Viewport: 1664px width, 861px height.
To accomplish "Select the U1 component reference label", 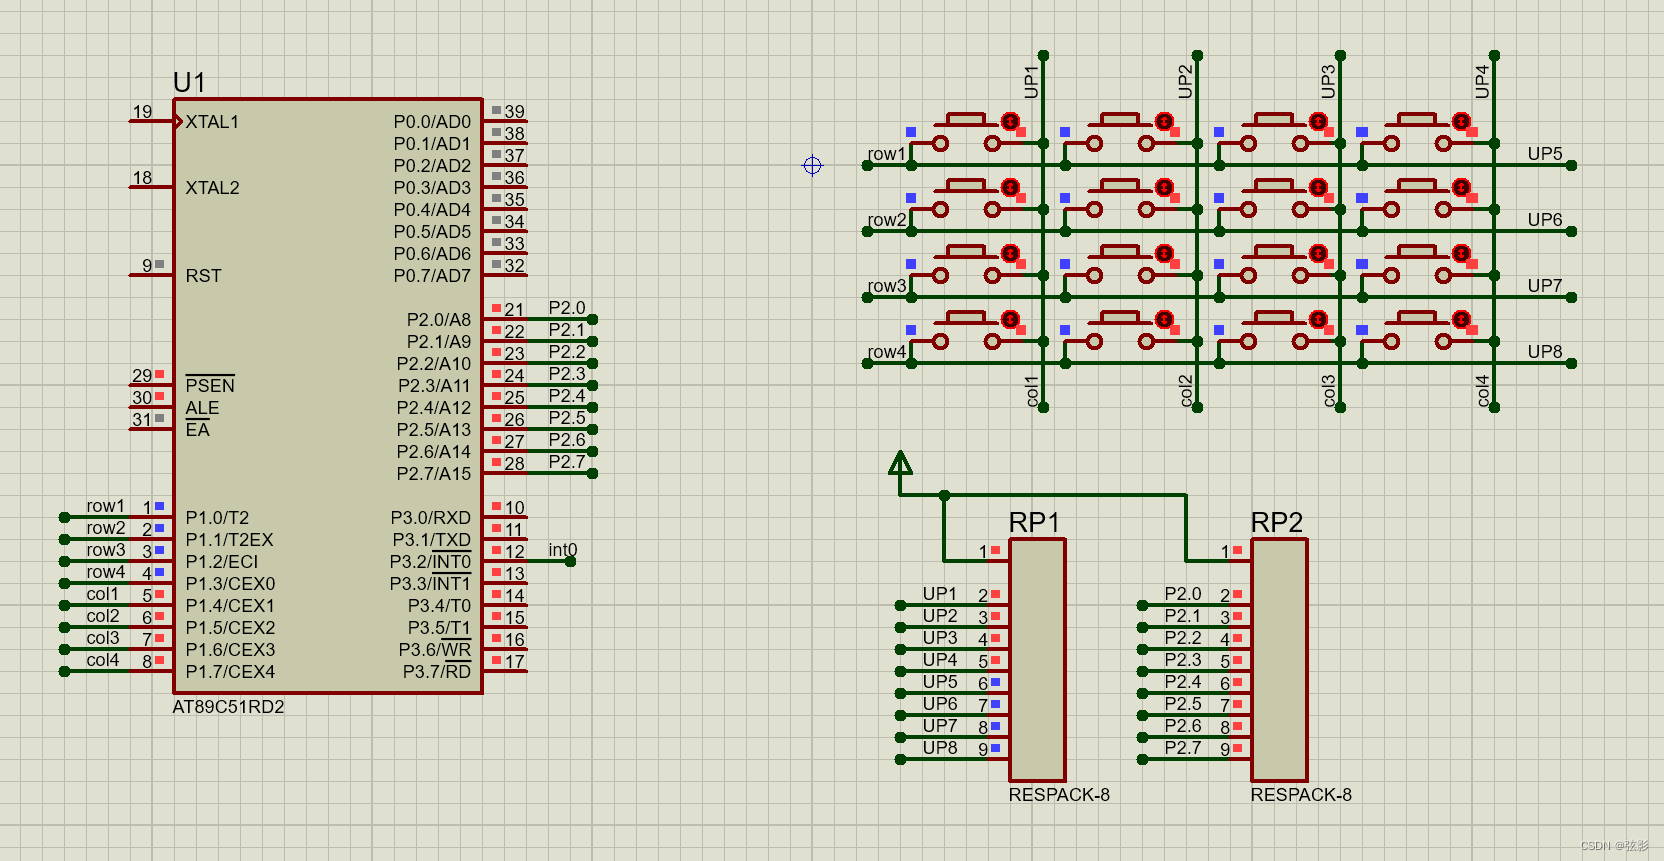I will pyautogui.click(x=189, y=82).
